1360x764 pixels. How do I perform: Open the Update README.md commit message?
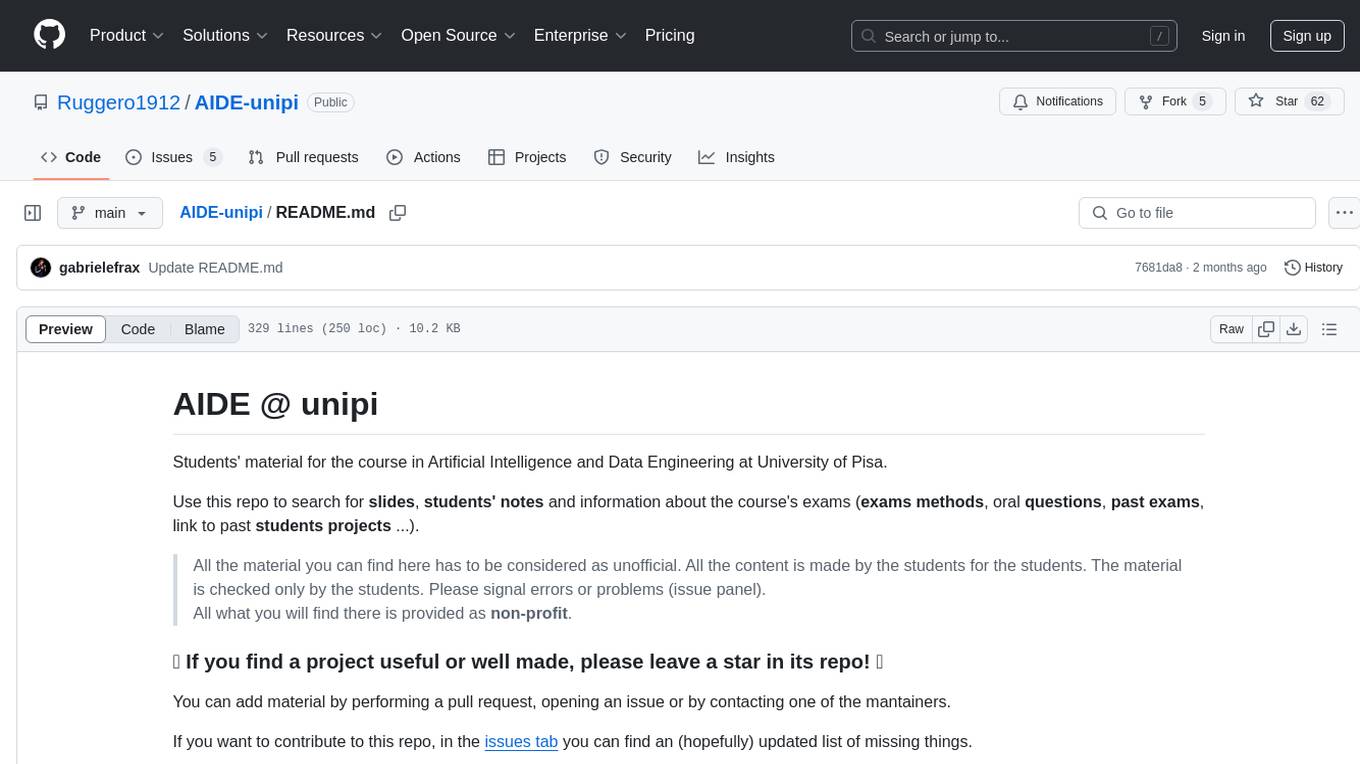pyautogui.click(x=215, y=268)
